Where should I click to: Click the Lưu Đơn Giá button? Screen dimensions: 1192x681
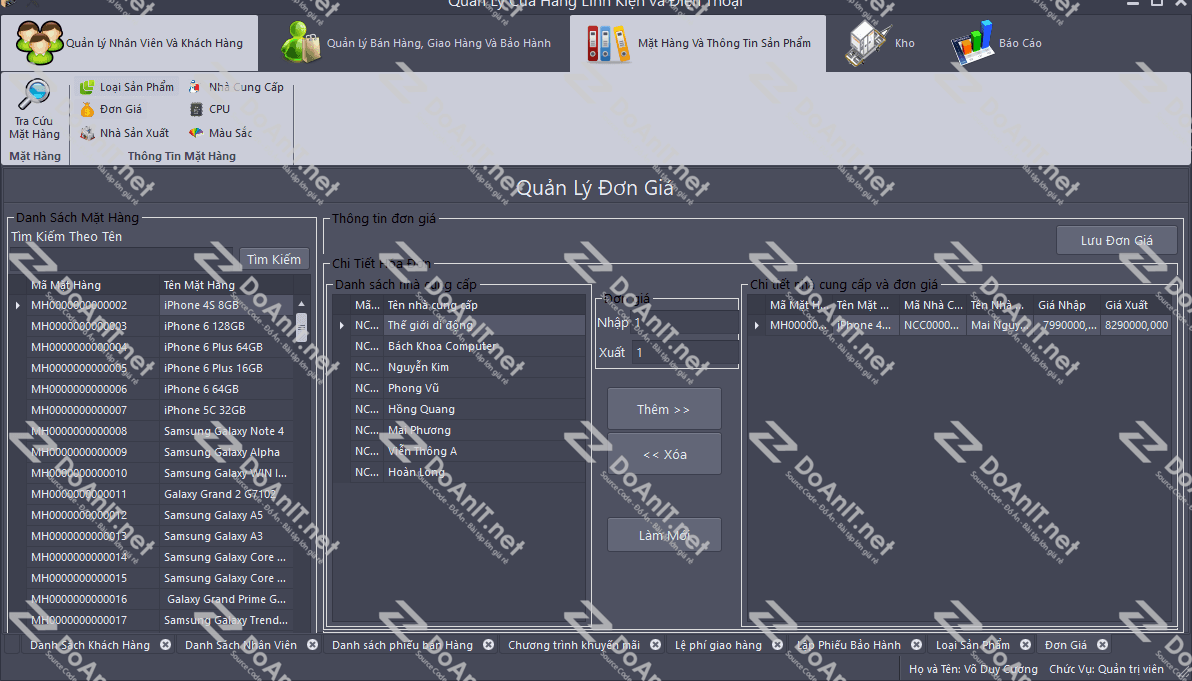click(1116, 240)
